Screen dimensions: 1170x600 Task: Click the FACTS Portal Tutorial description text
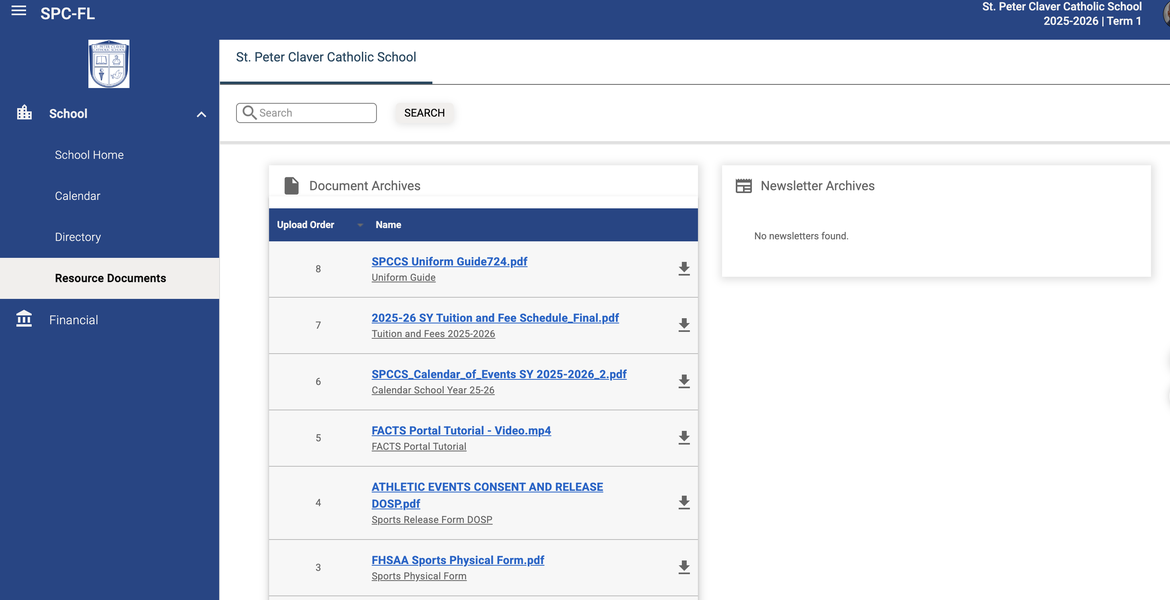[419, 447]
